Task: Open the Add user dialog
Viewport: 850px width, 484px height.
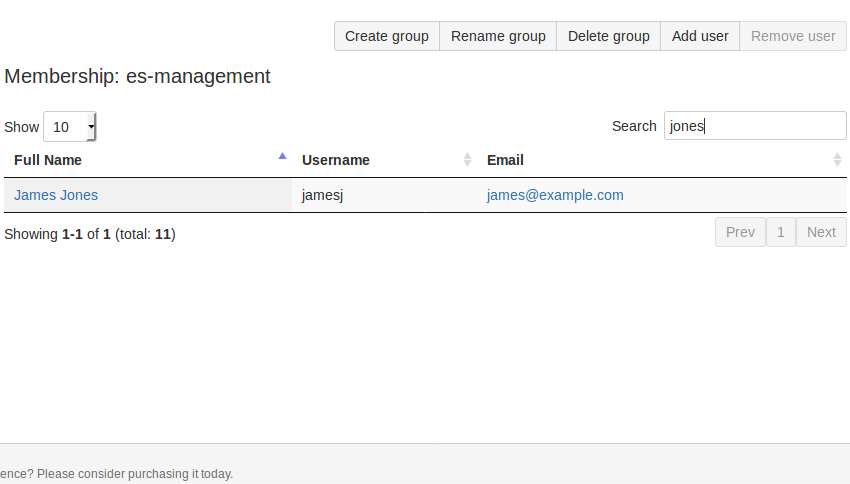Action: click(699, 36)
